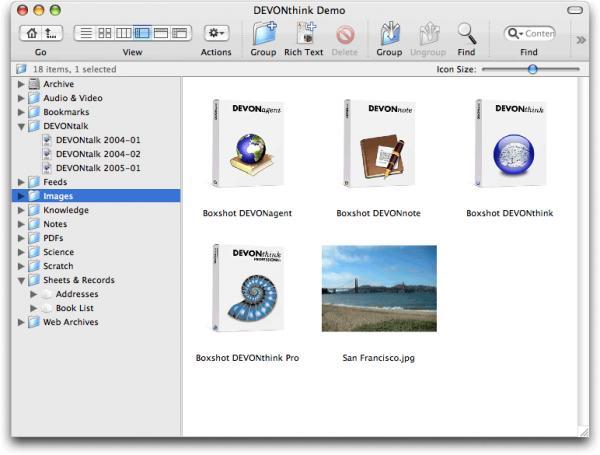Click the magnifying glass Find icon
The width and height of the screenshot is (600, 455).
pyautogui.click(x=466, y=33)
